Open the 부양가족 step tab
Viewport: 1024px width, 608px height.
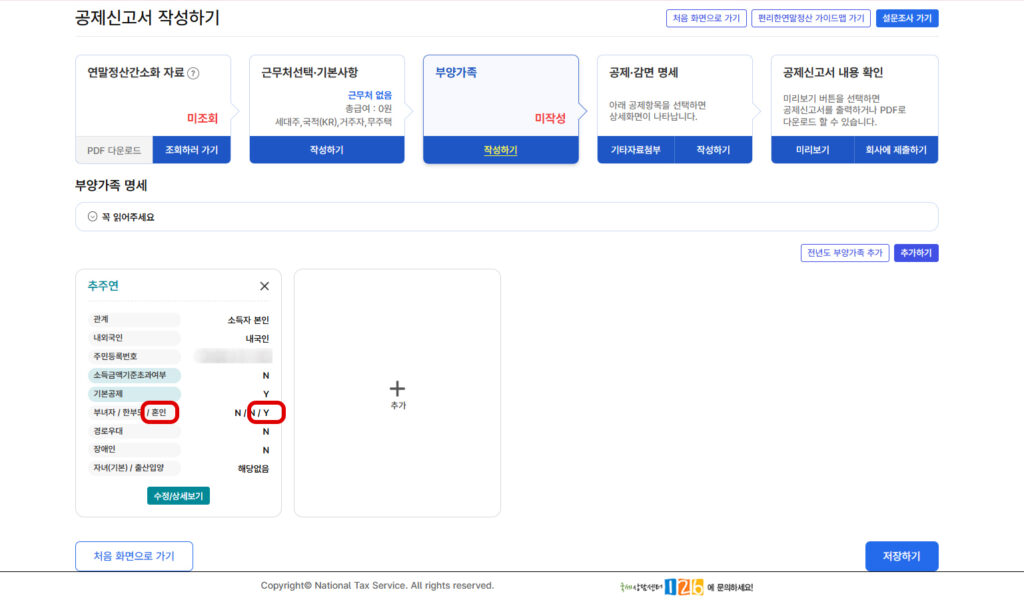(x=500, y=100)
